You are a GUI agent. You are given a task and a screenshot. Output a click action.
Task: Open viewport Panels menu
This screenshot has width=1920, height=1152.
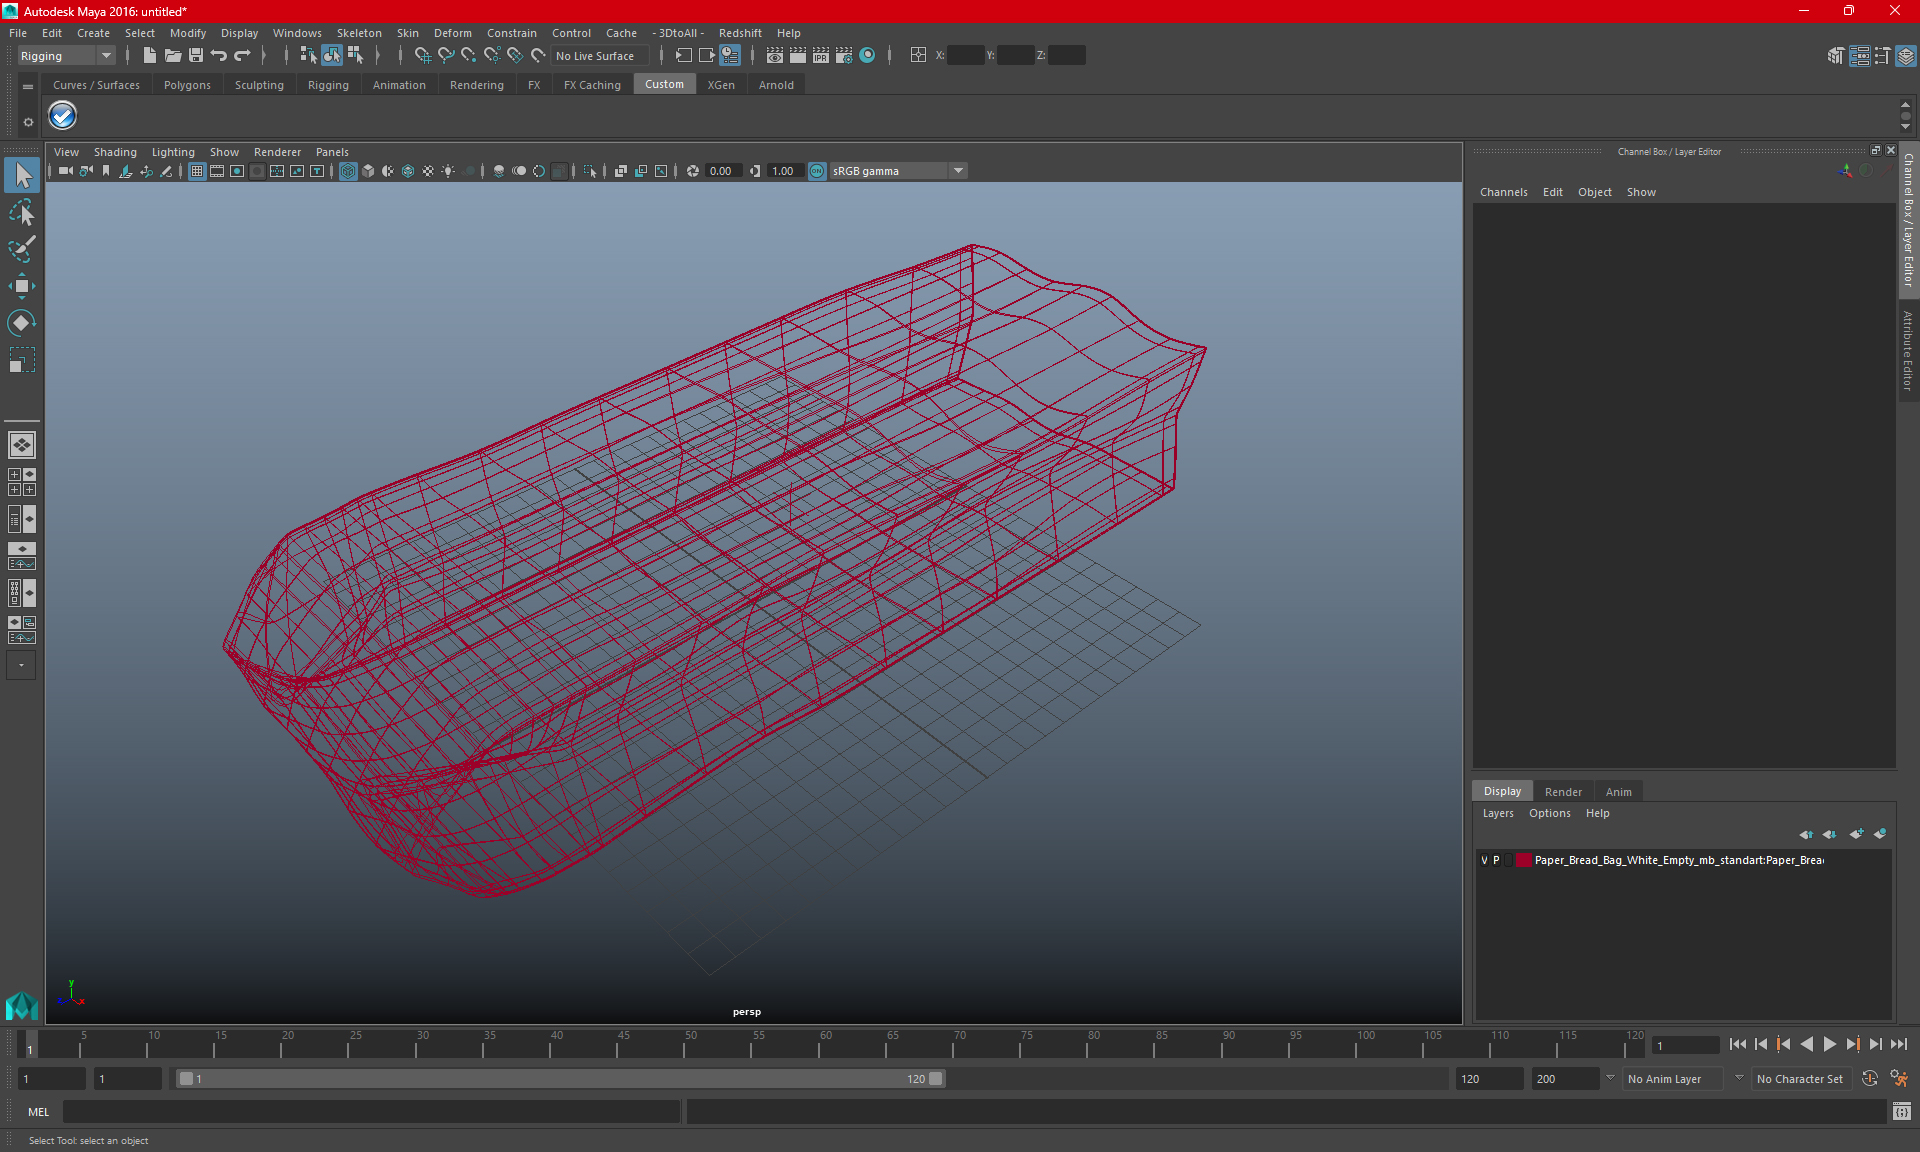pos(332,152)
